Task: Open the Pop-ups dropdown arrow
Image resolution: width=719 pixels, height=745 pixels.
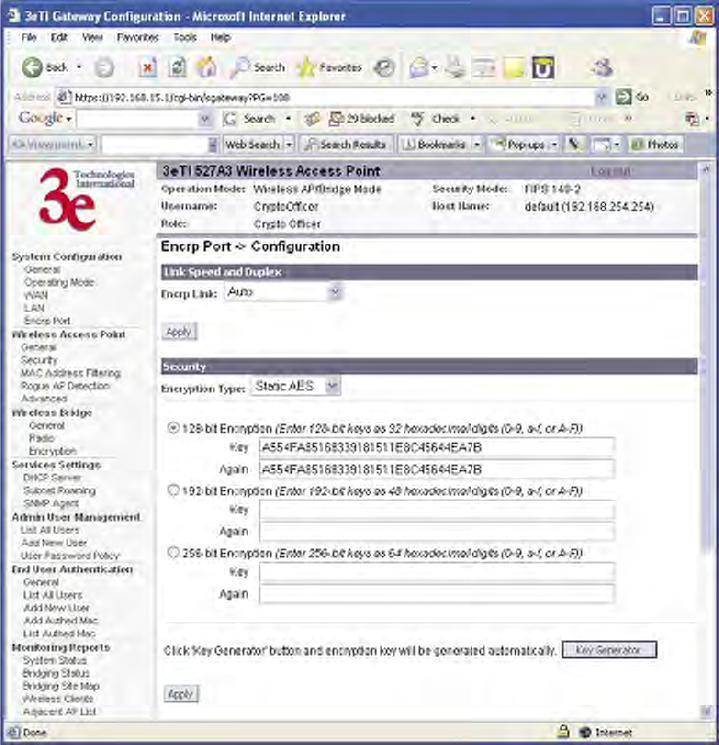Action: (x=553, y=144)
